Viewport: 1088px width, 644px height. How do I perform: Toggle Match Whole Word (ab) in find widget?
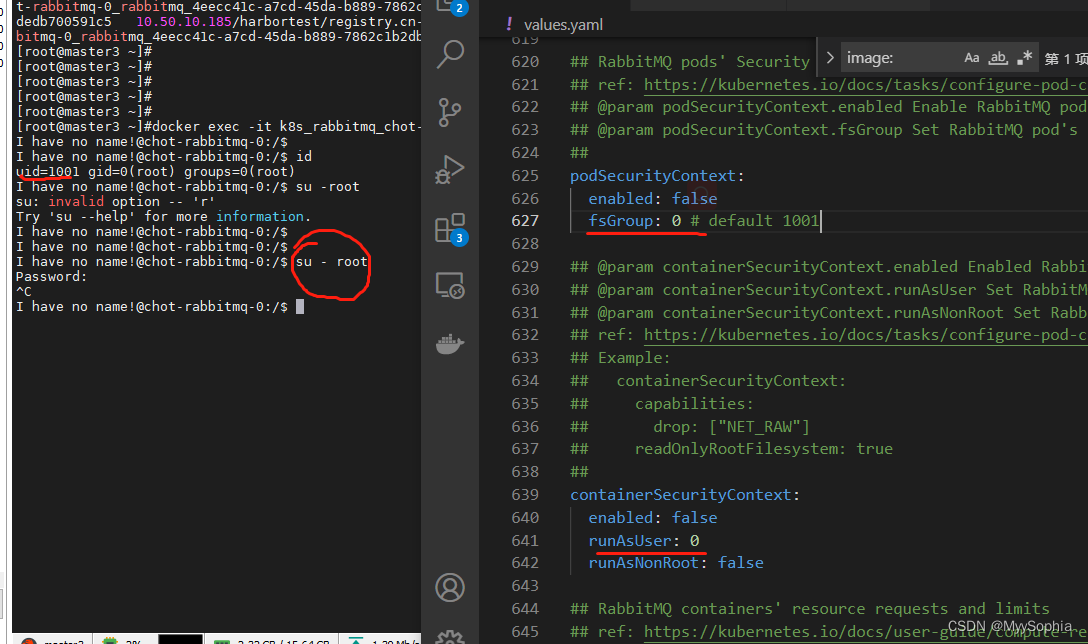(x=998, y=58)
